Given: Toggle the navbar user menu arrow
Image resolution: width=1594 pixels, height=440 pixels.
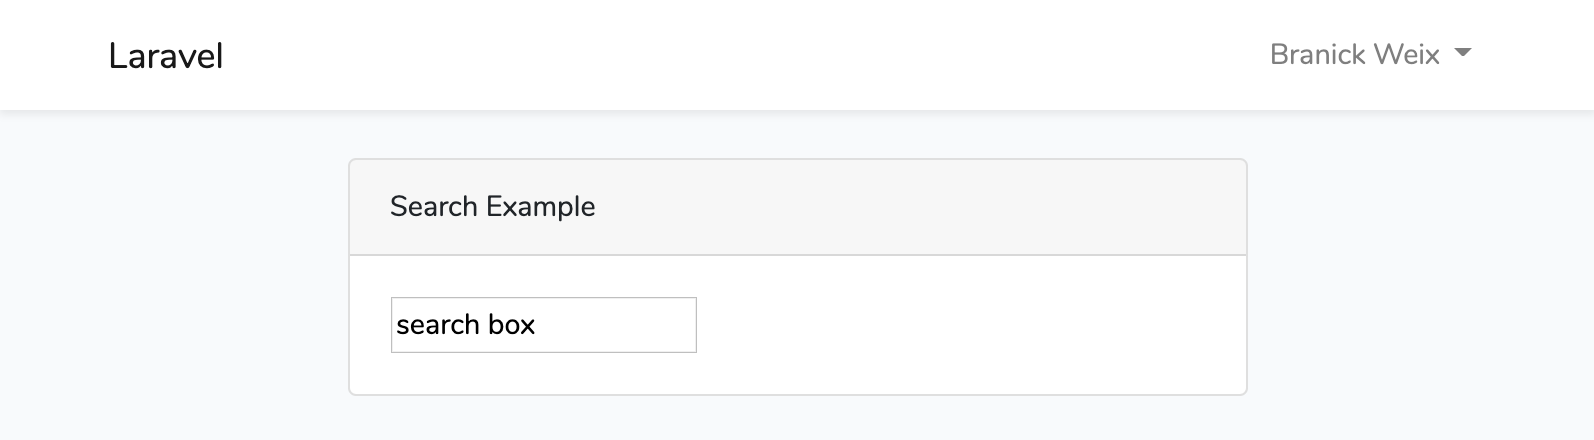Looking at the screenshot, I should tap(1463, 53).
